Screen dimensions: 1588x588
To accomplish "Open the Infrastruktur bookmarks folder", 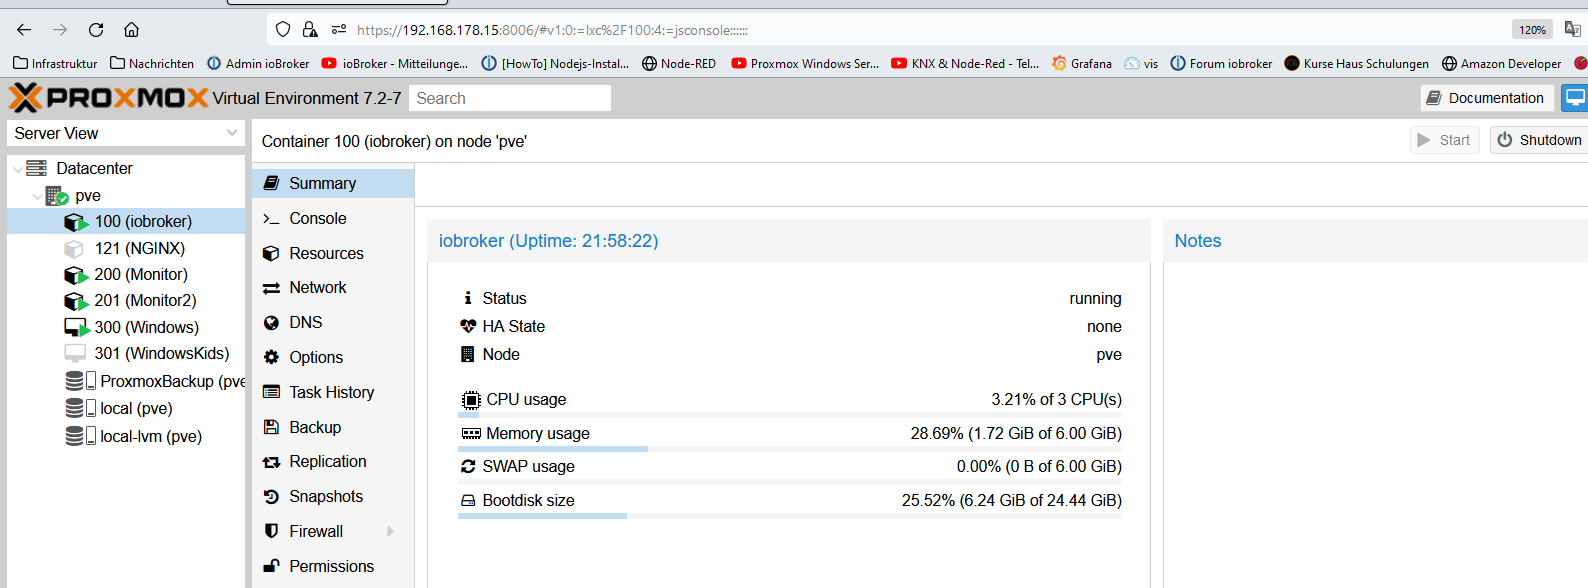I will tap(55, 63).
